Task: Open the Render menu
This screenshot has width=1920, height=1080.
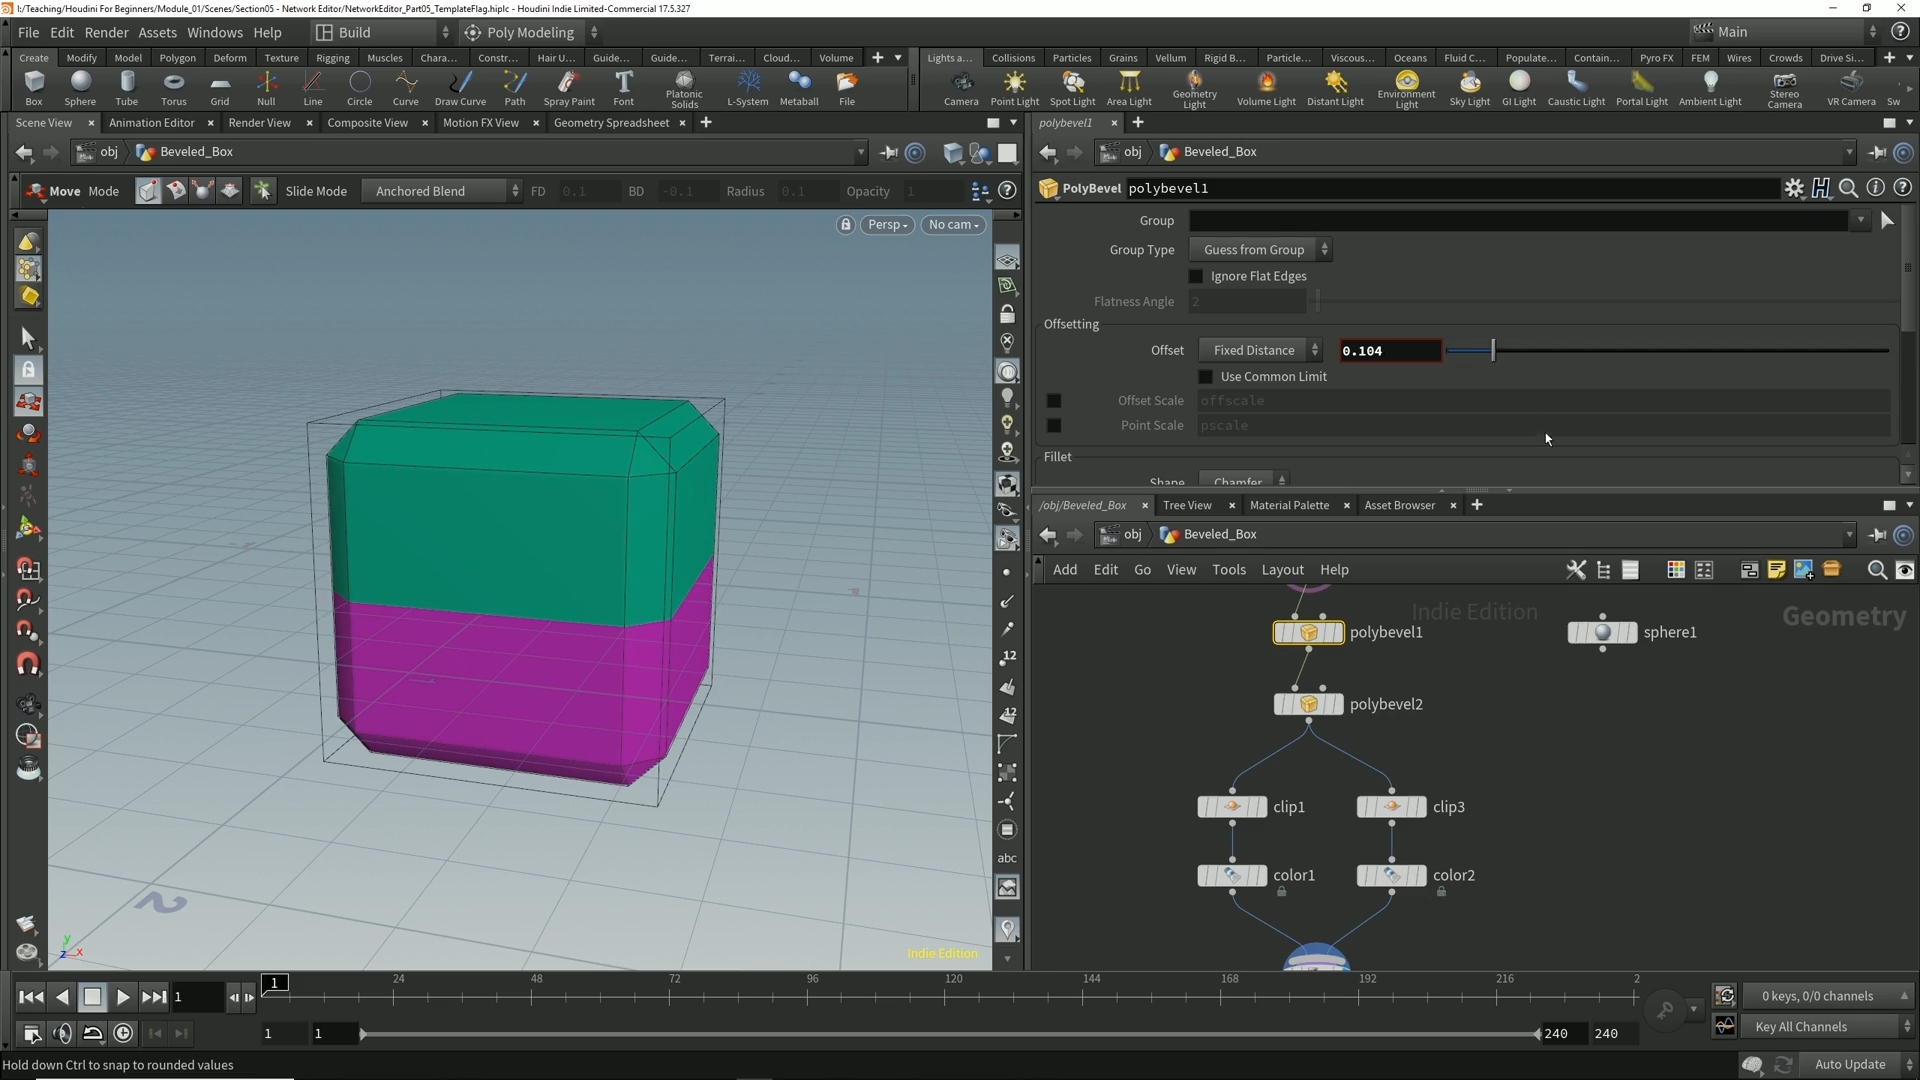Action: click(x=106, y=32)
